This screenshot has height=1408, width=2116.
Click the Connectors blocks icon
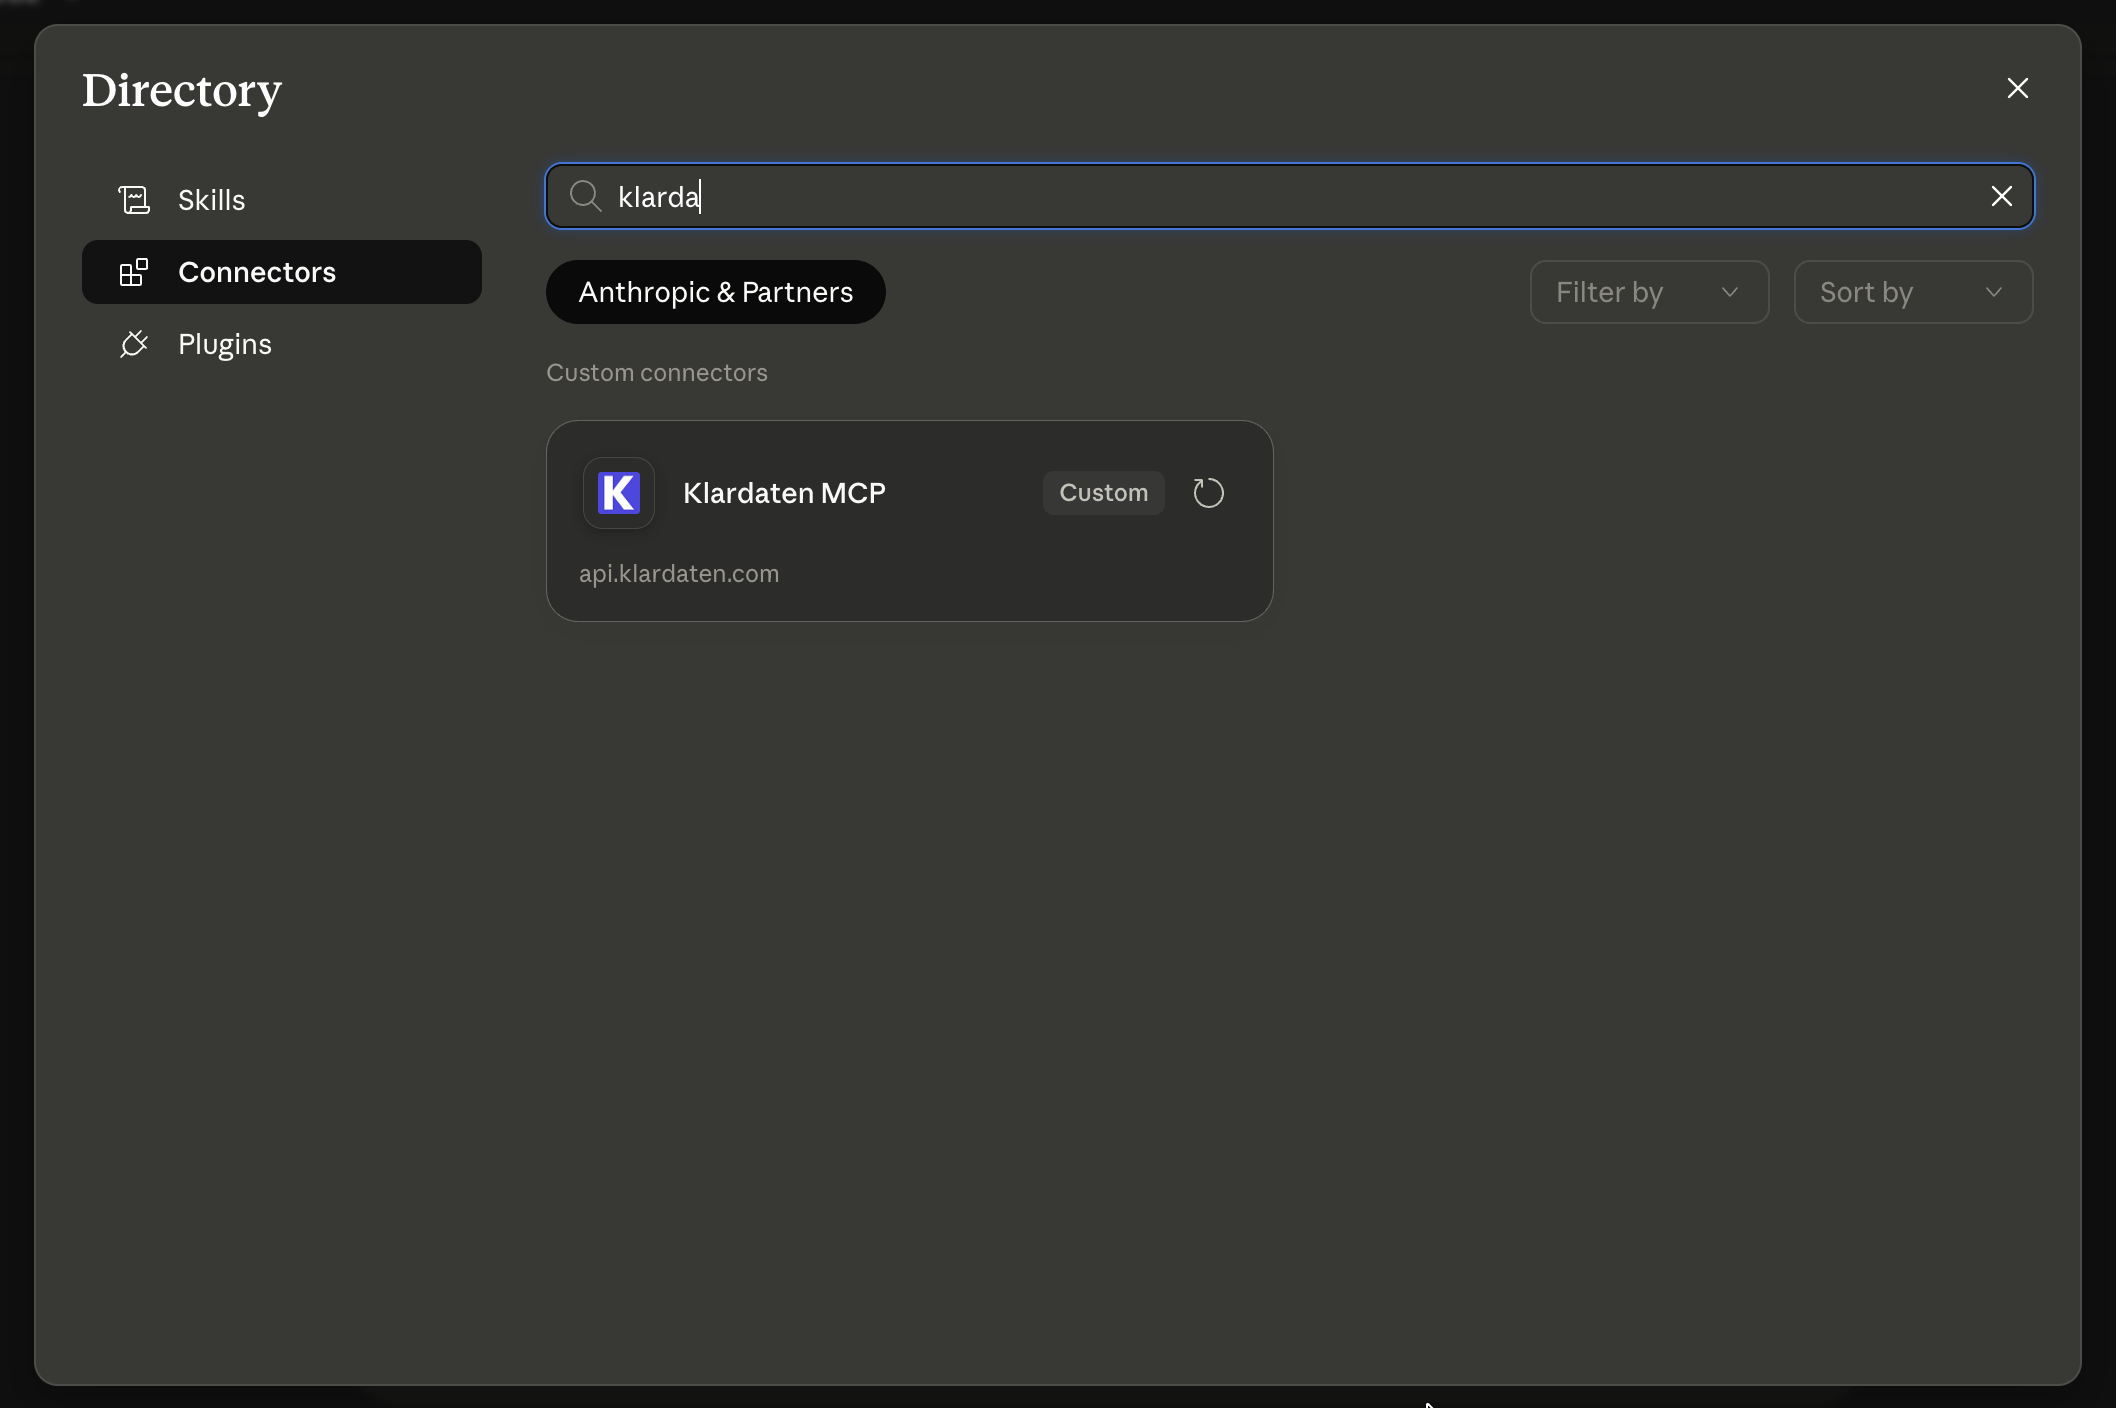pyautogui.click(x=134, y=272)
